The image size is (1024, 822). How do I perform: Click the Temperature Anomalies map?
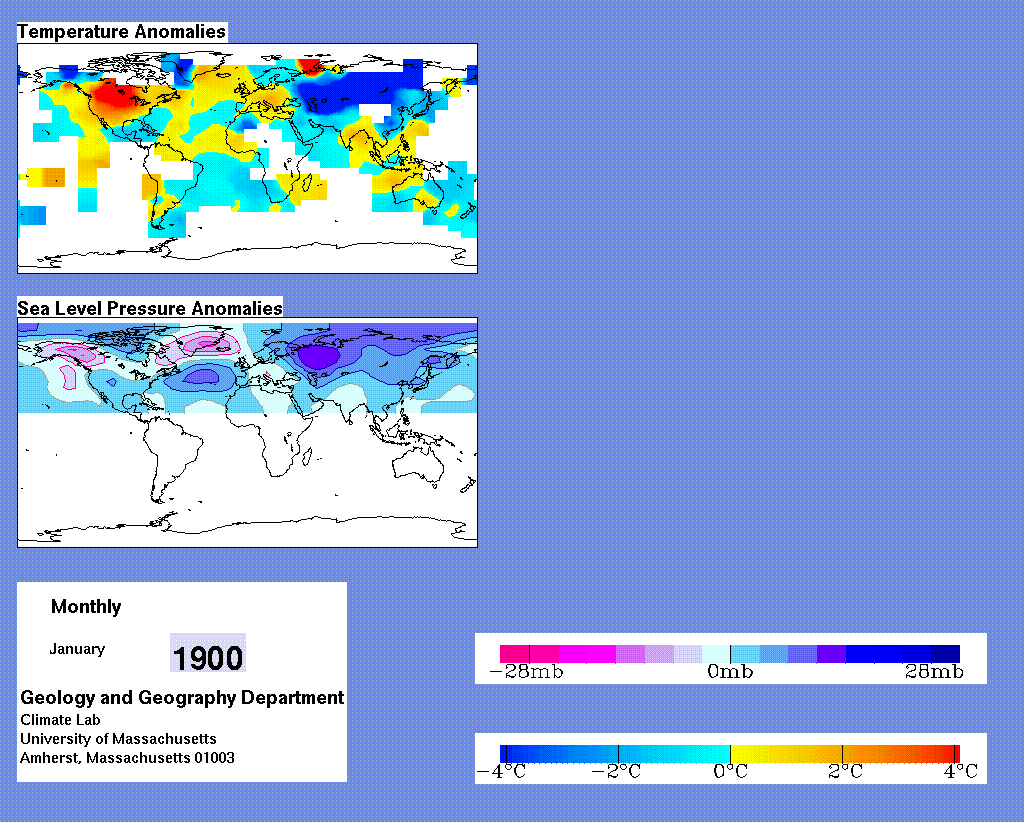248,158
